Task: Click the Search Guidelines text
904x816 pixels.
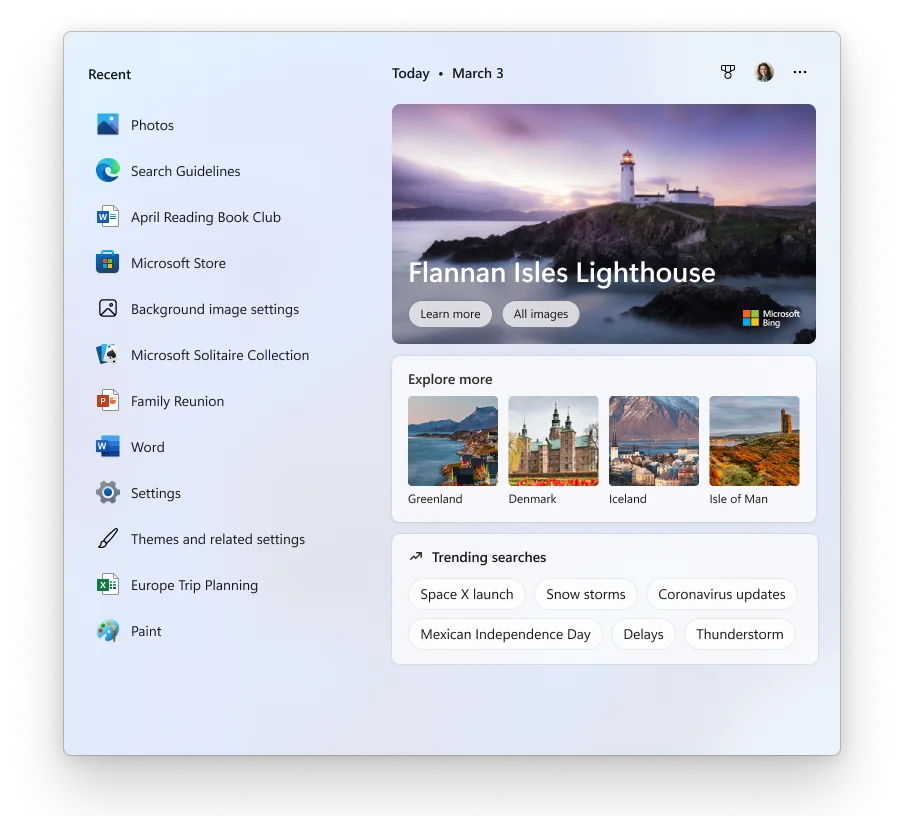Action: [186, 171]
